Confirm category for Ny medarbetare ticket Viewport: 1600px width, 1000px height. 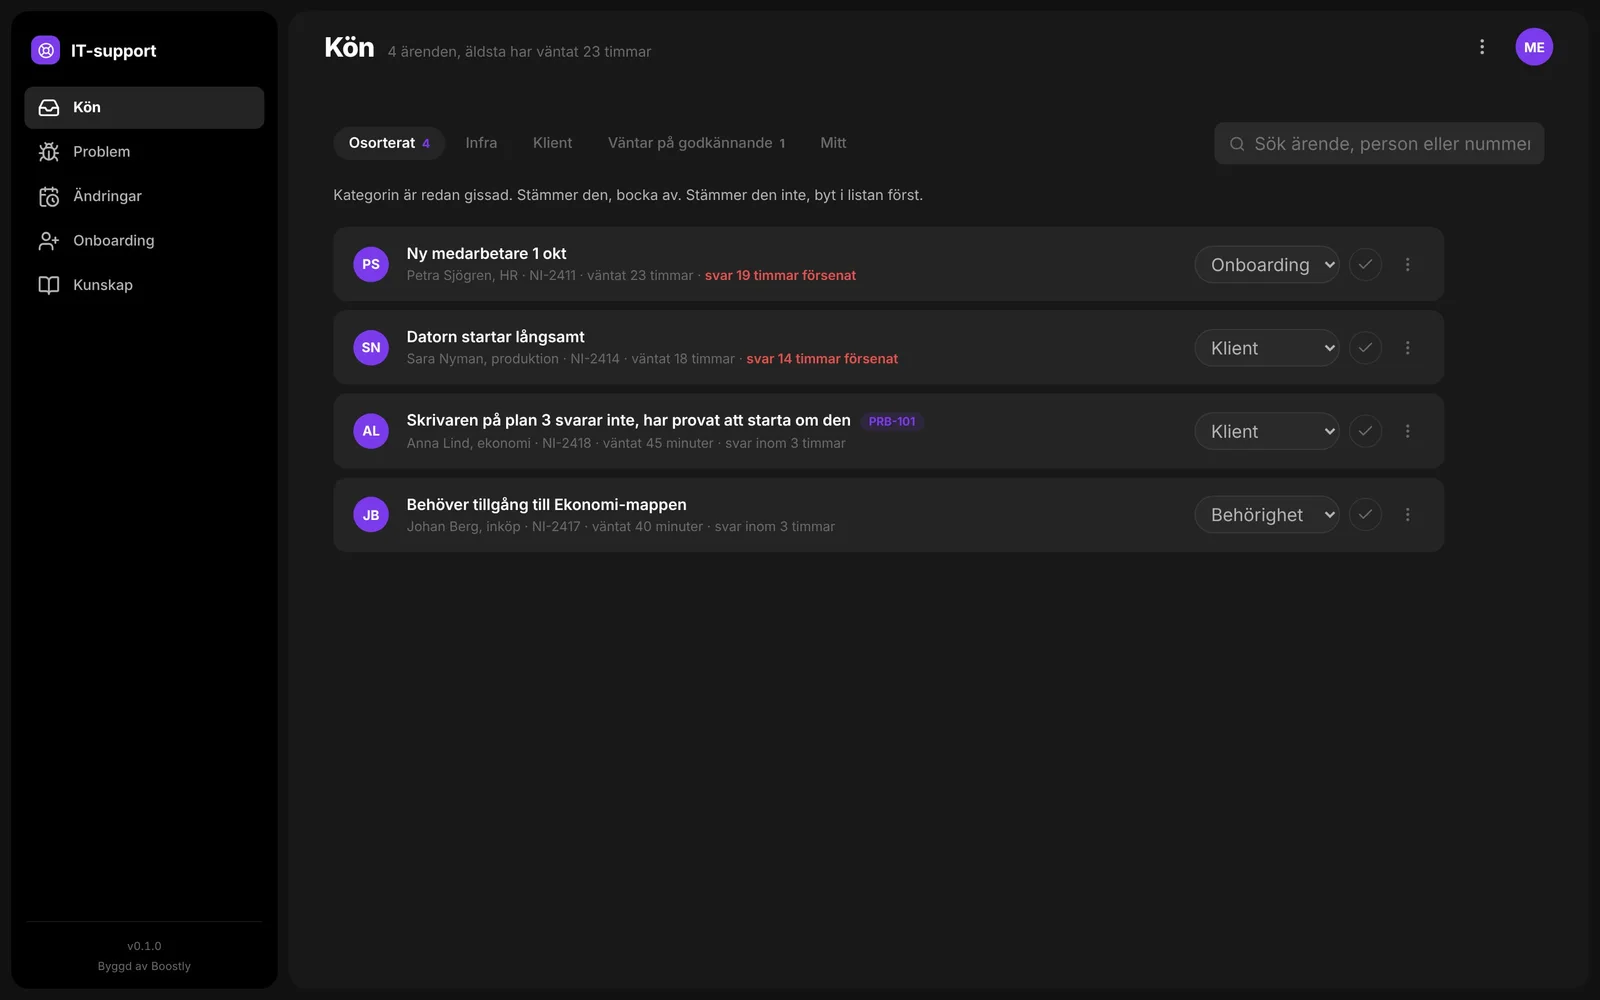coord(1365,264)
